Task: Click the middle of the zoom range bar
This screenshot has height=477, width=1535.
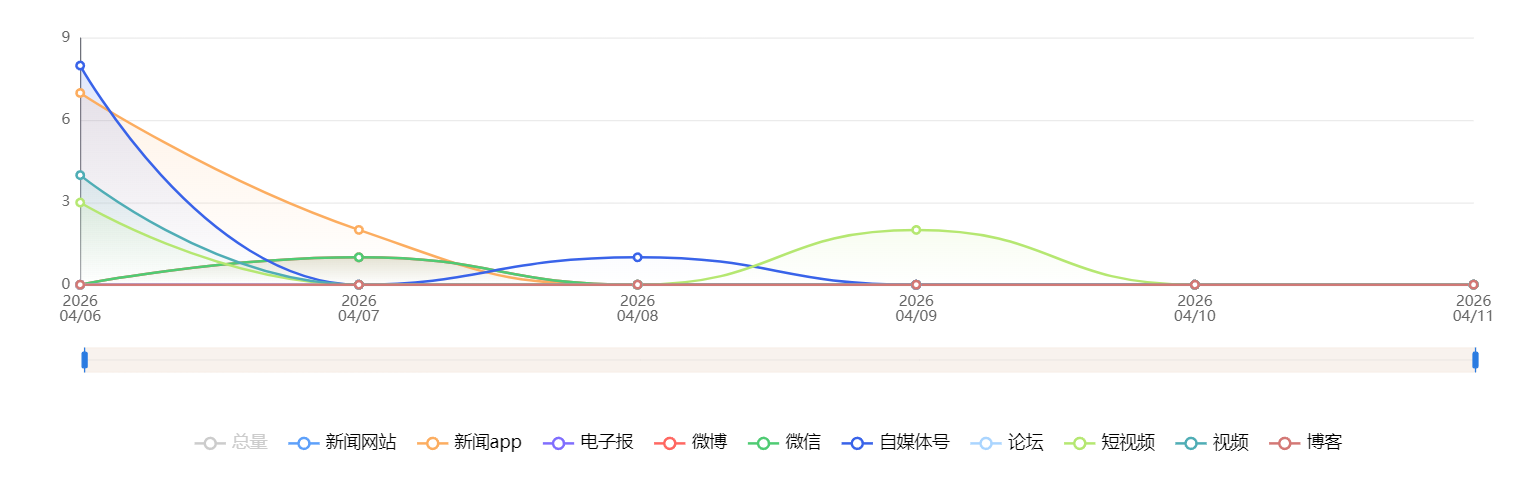Action: point(780,360)
